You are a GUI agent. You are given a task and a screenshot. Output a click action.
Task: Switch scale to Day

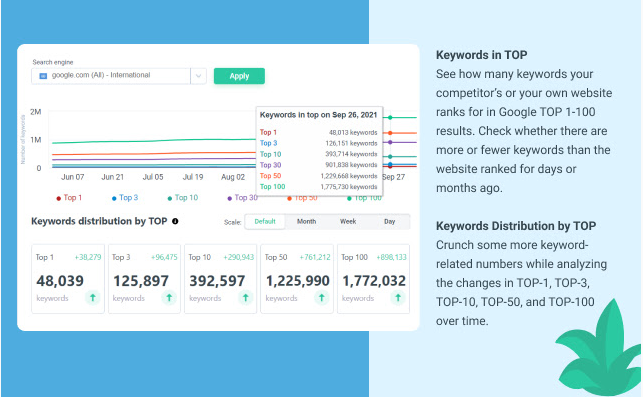(390, 221)
